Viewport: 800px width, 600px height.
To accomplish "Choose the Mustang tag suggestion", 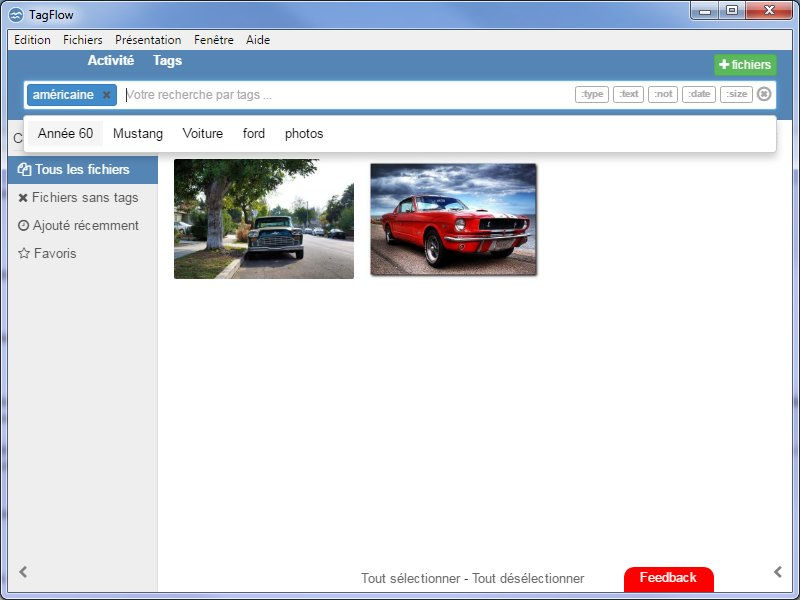I will [x=138, y=134].
